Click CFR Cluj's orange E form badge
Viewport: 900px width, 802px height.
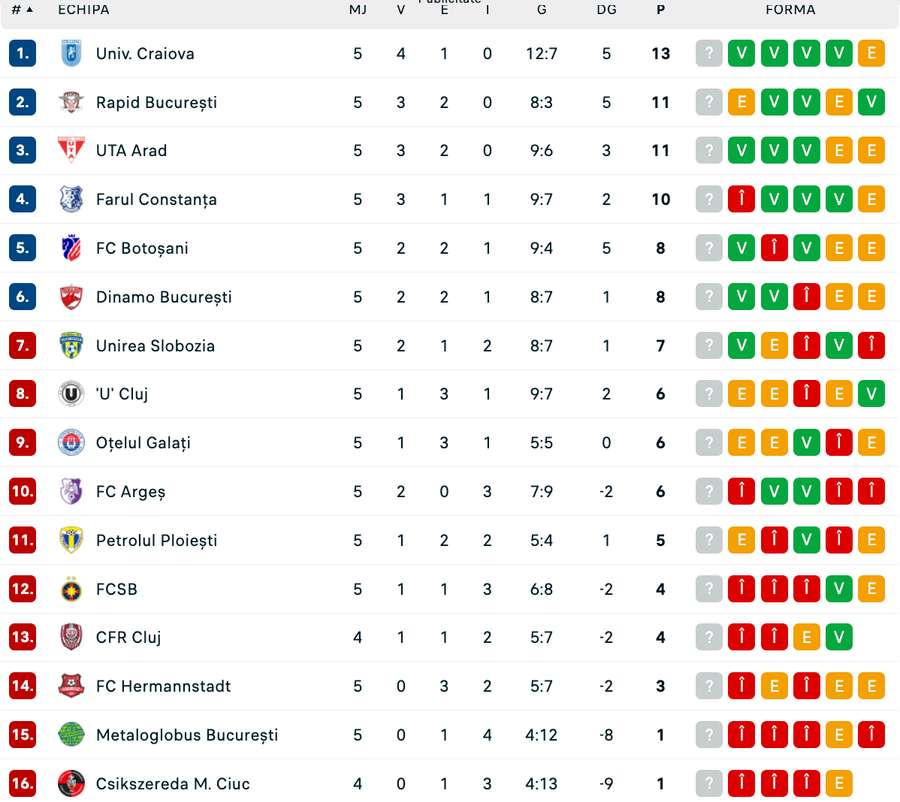point(806,637)
